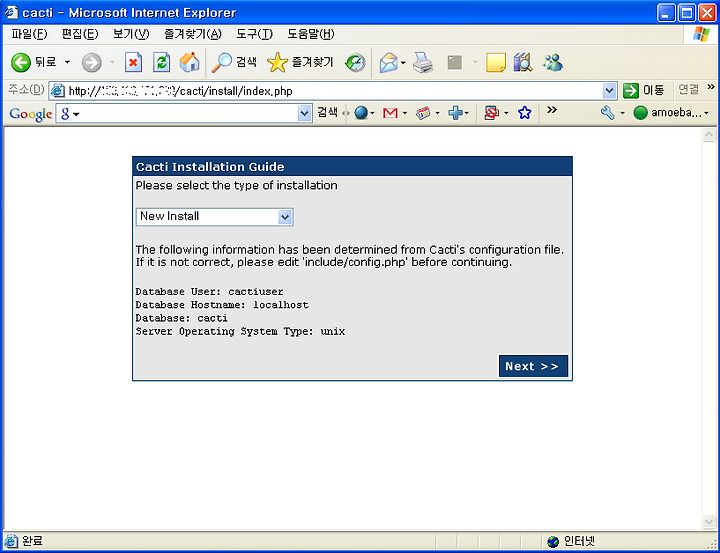Screen dimensions: 720x553
Task: Click the blue star bookmark icon
Action: pos(524,113)
